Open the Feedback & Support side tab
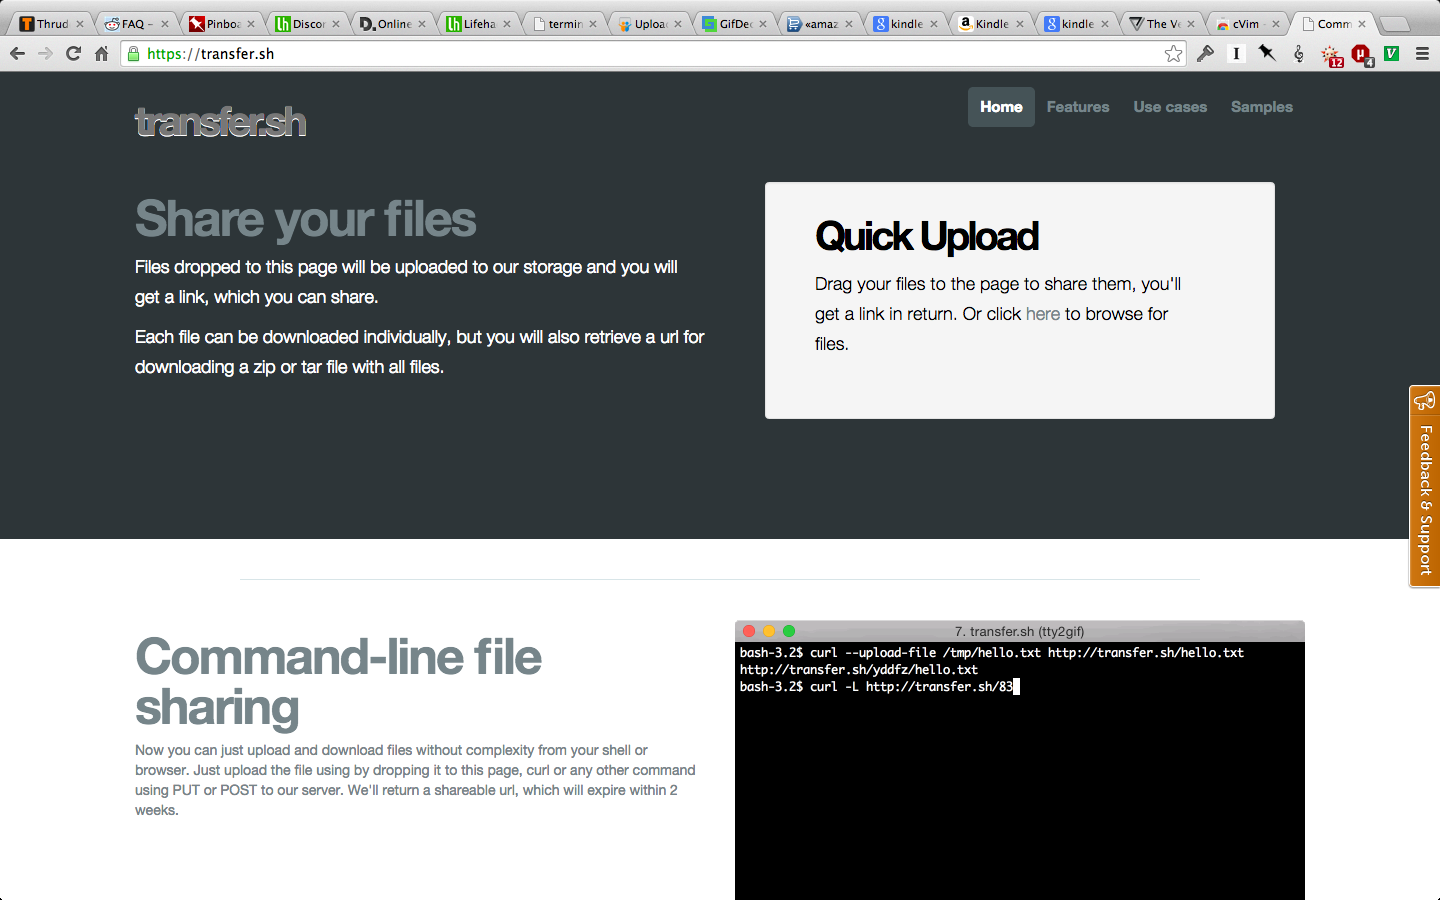 click(x=1425, y=486)
